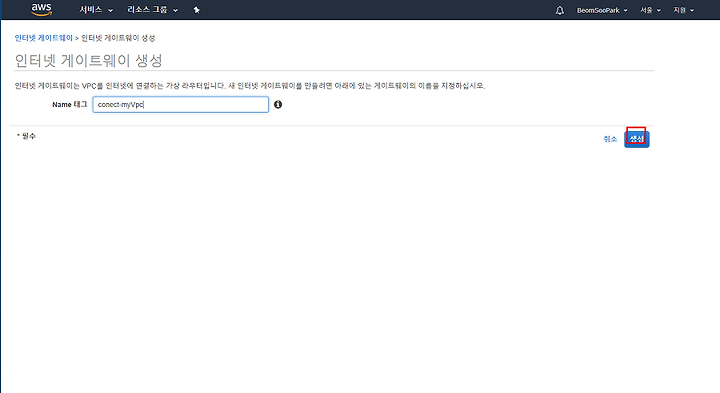Select the 인터넷 게이트웨이 생성 page heading
The image size is (720, 393).
coord(89,60)
